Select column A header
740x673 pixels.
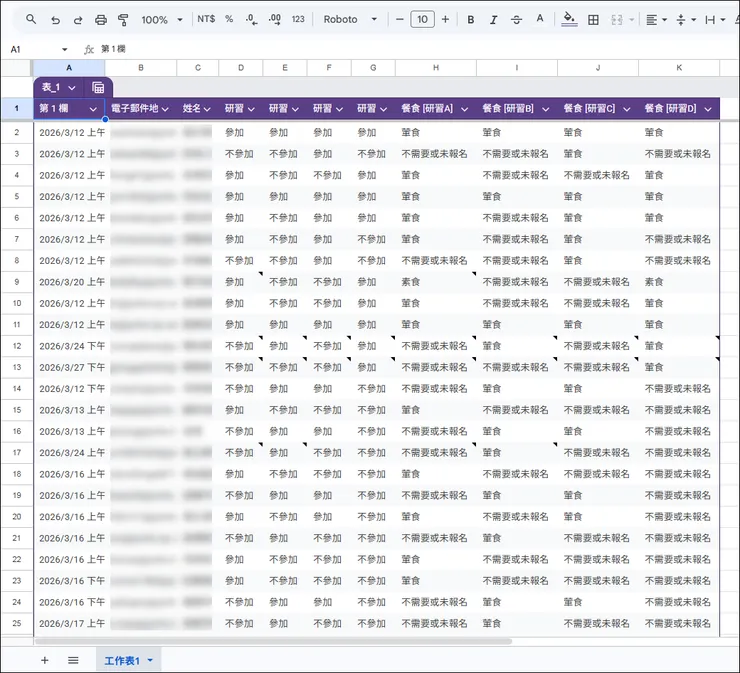coord(69,68)
